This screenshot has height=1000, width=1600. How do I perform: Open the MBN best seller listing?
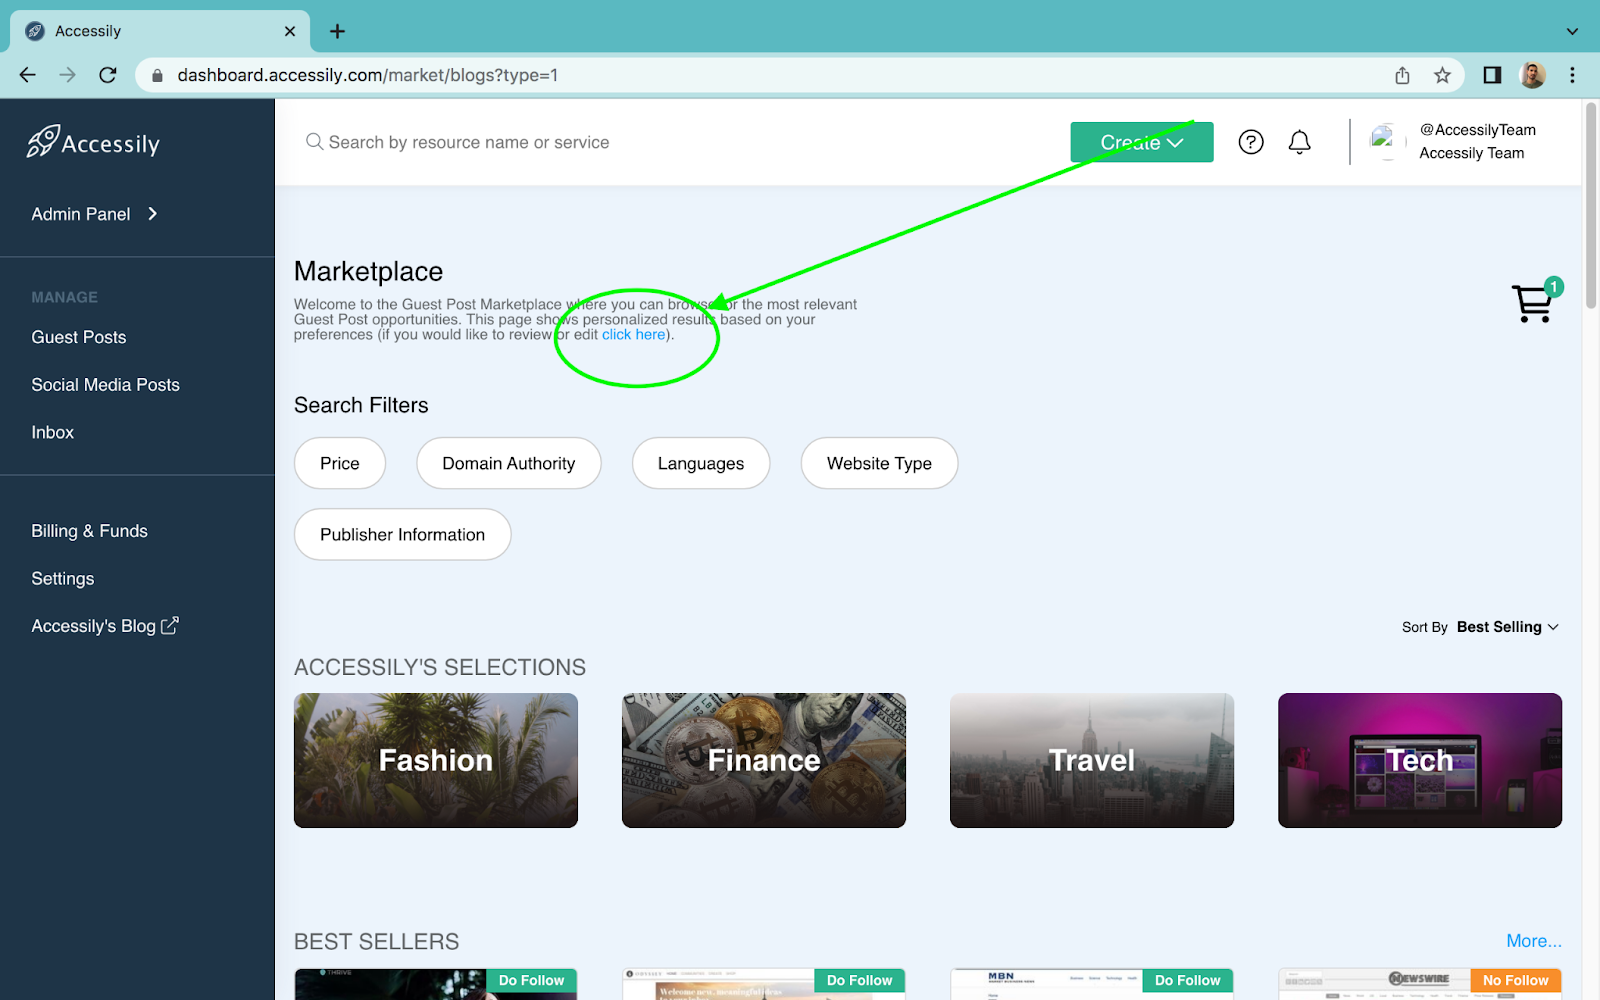pos(1092,984)
